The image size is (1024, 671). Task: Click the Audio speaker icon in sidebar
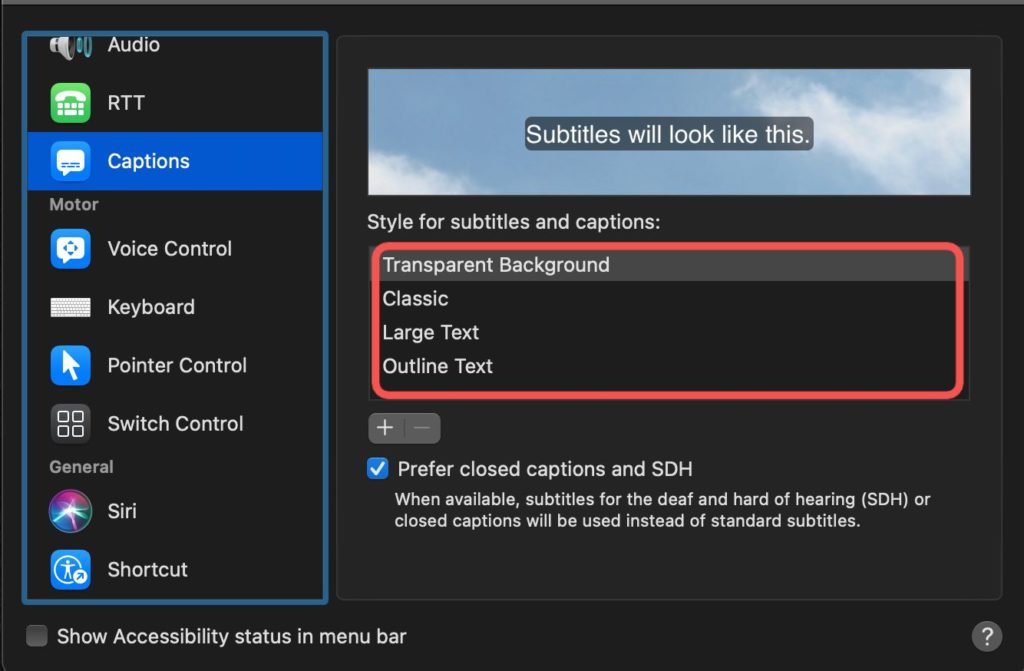[x=71, y=47]
